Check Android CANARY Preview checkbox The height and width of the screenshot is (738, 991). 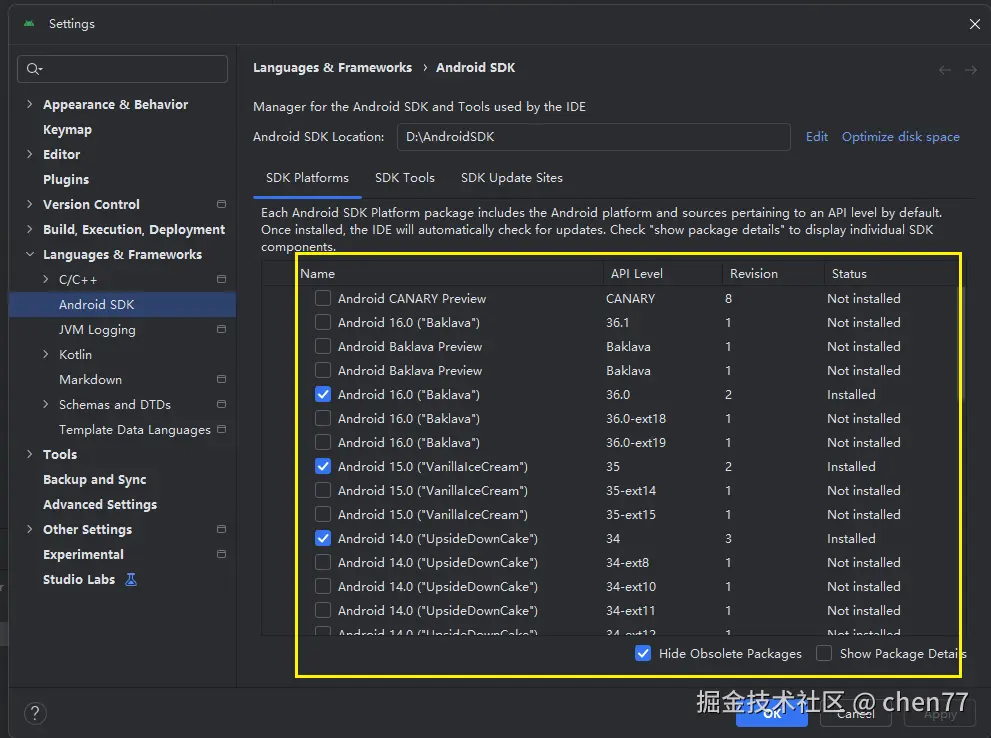point(323,298)
